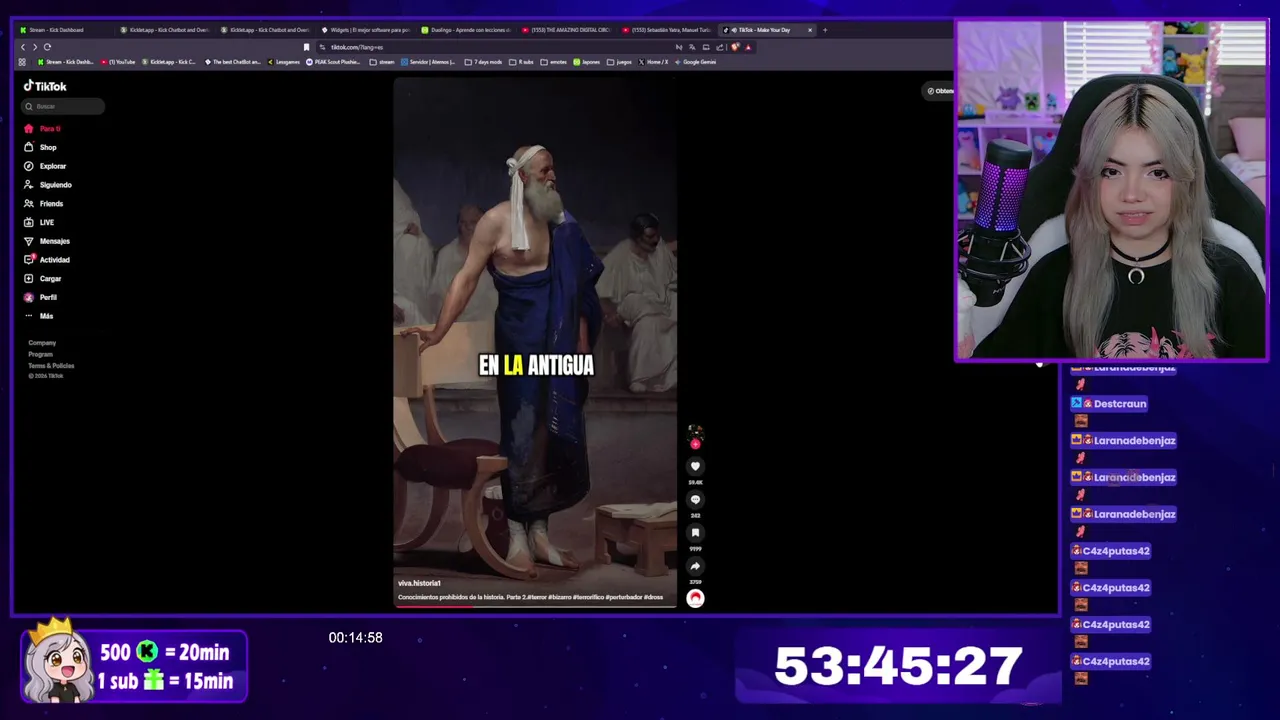Open the stream bookmarks folder
Screen dimensions: 1280x720
point(382,62)
